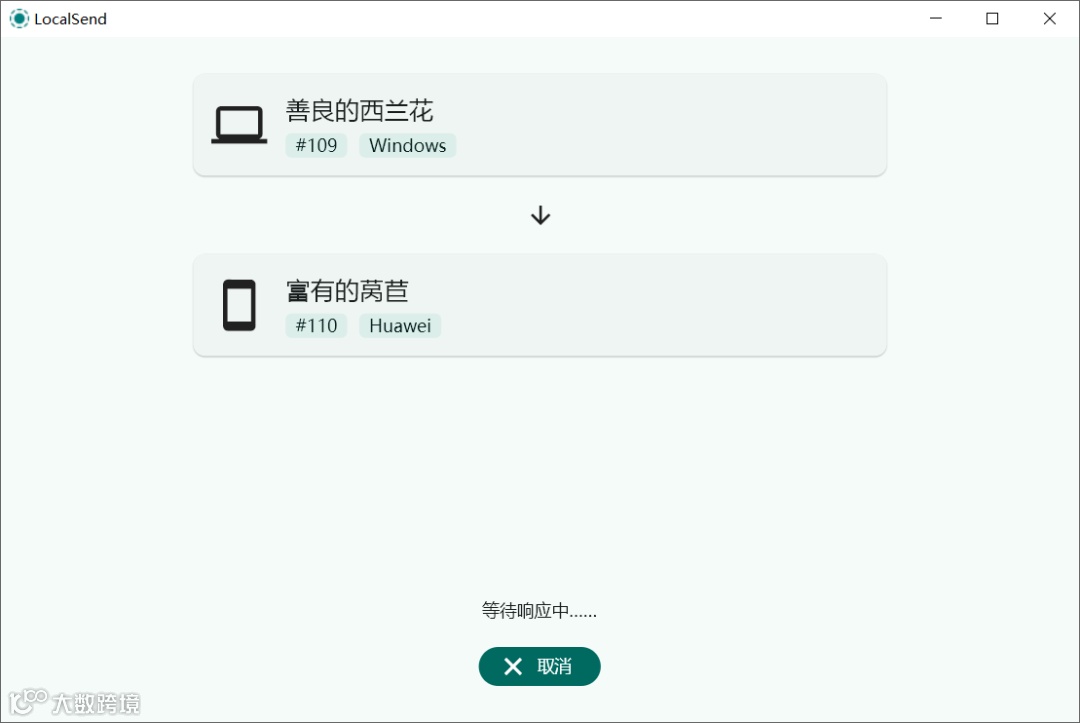The width and height of the screenshot is (1080, 723).
Task: Maximize the LocalSend window
Action: pos(992,19)
